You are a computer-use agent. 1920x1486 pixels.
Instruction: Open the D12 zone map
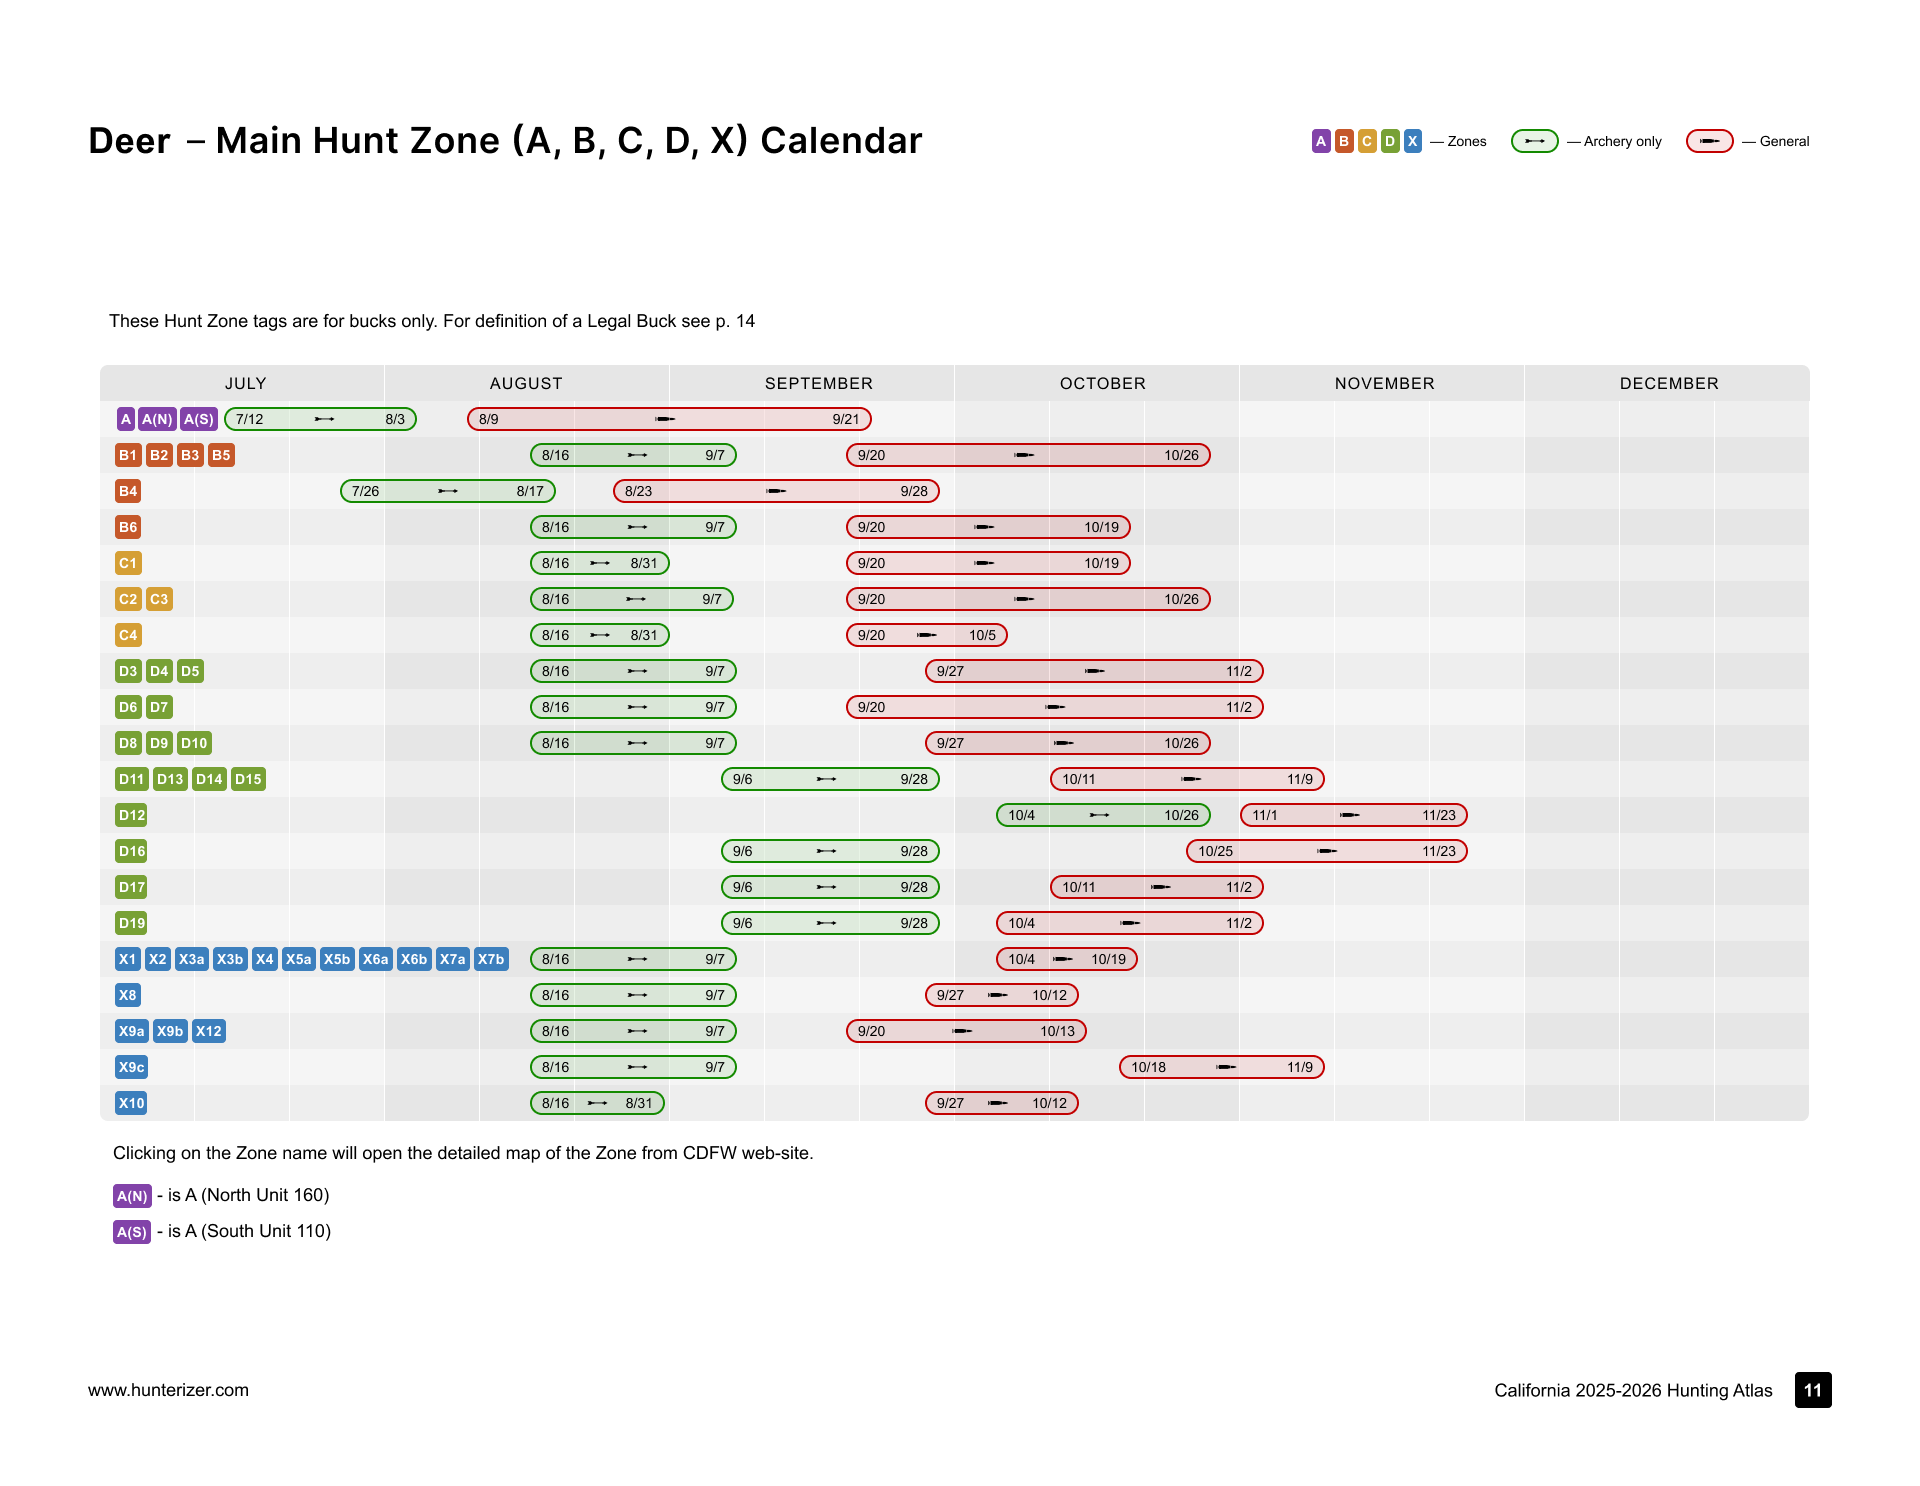(132, 815)
